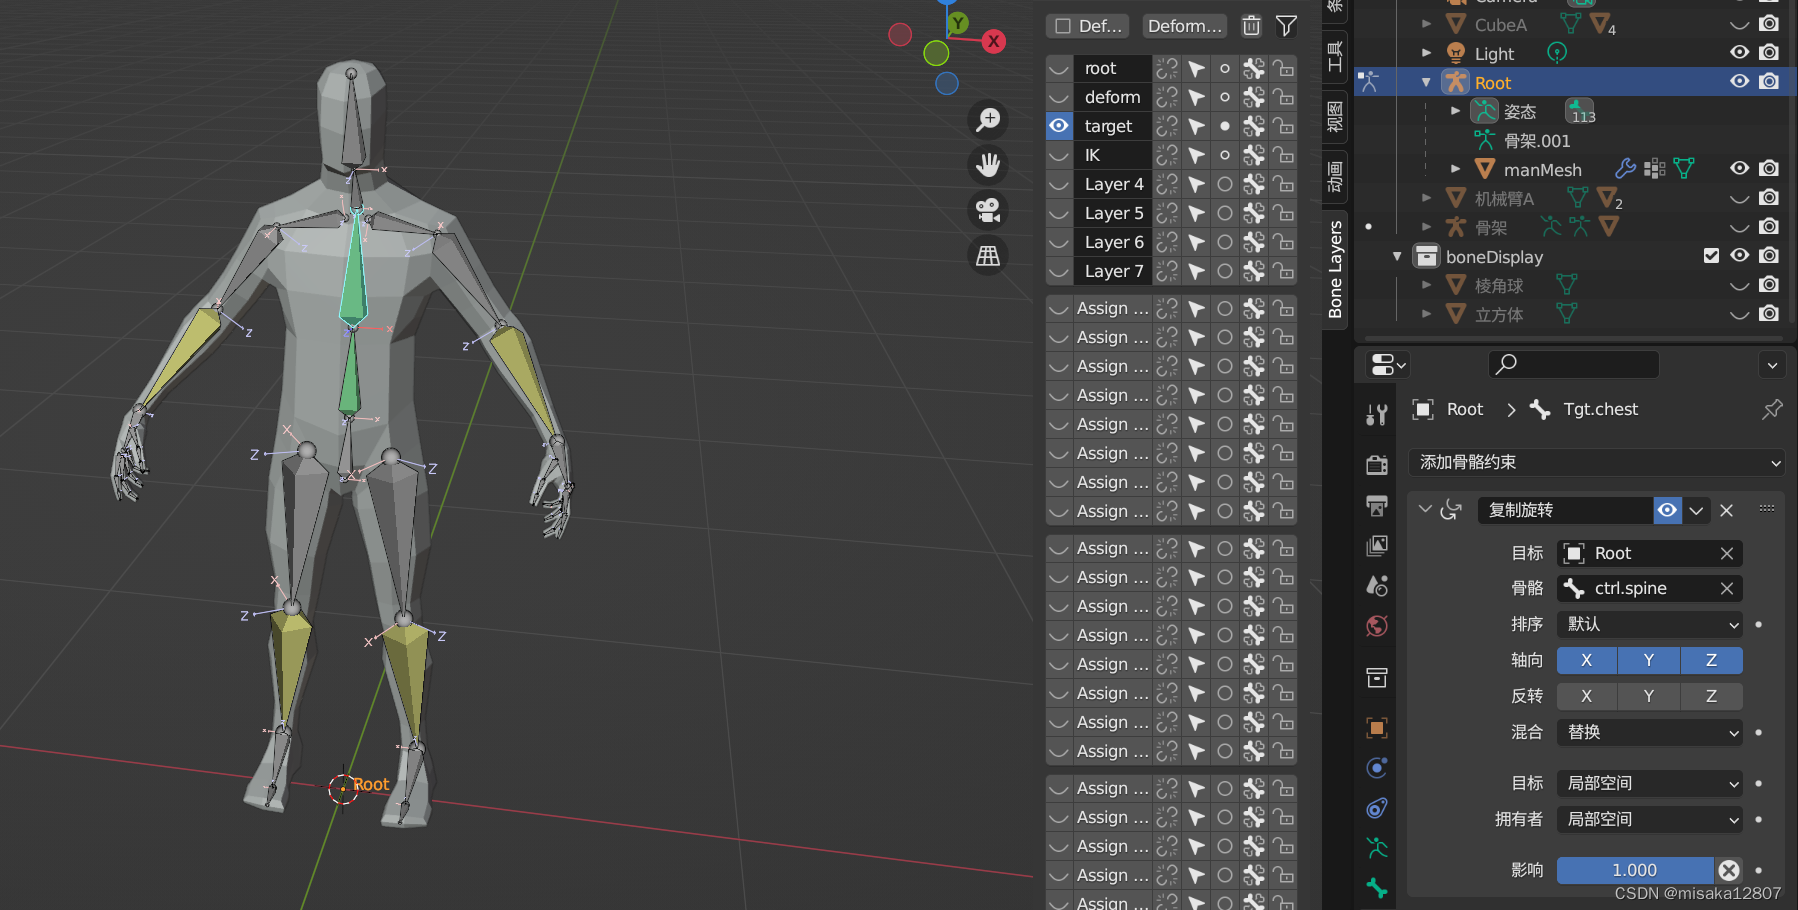Switch perspective/orthographic with the grid icon

click(988, 256)
